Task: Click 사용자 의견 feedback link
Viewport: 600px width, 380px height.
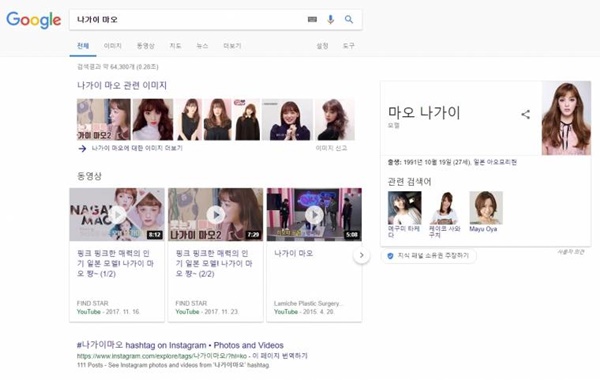Action: click(571, 252)
